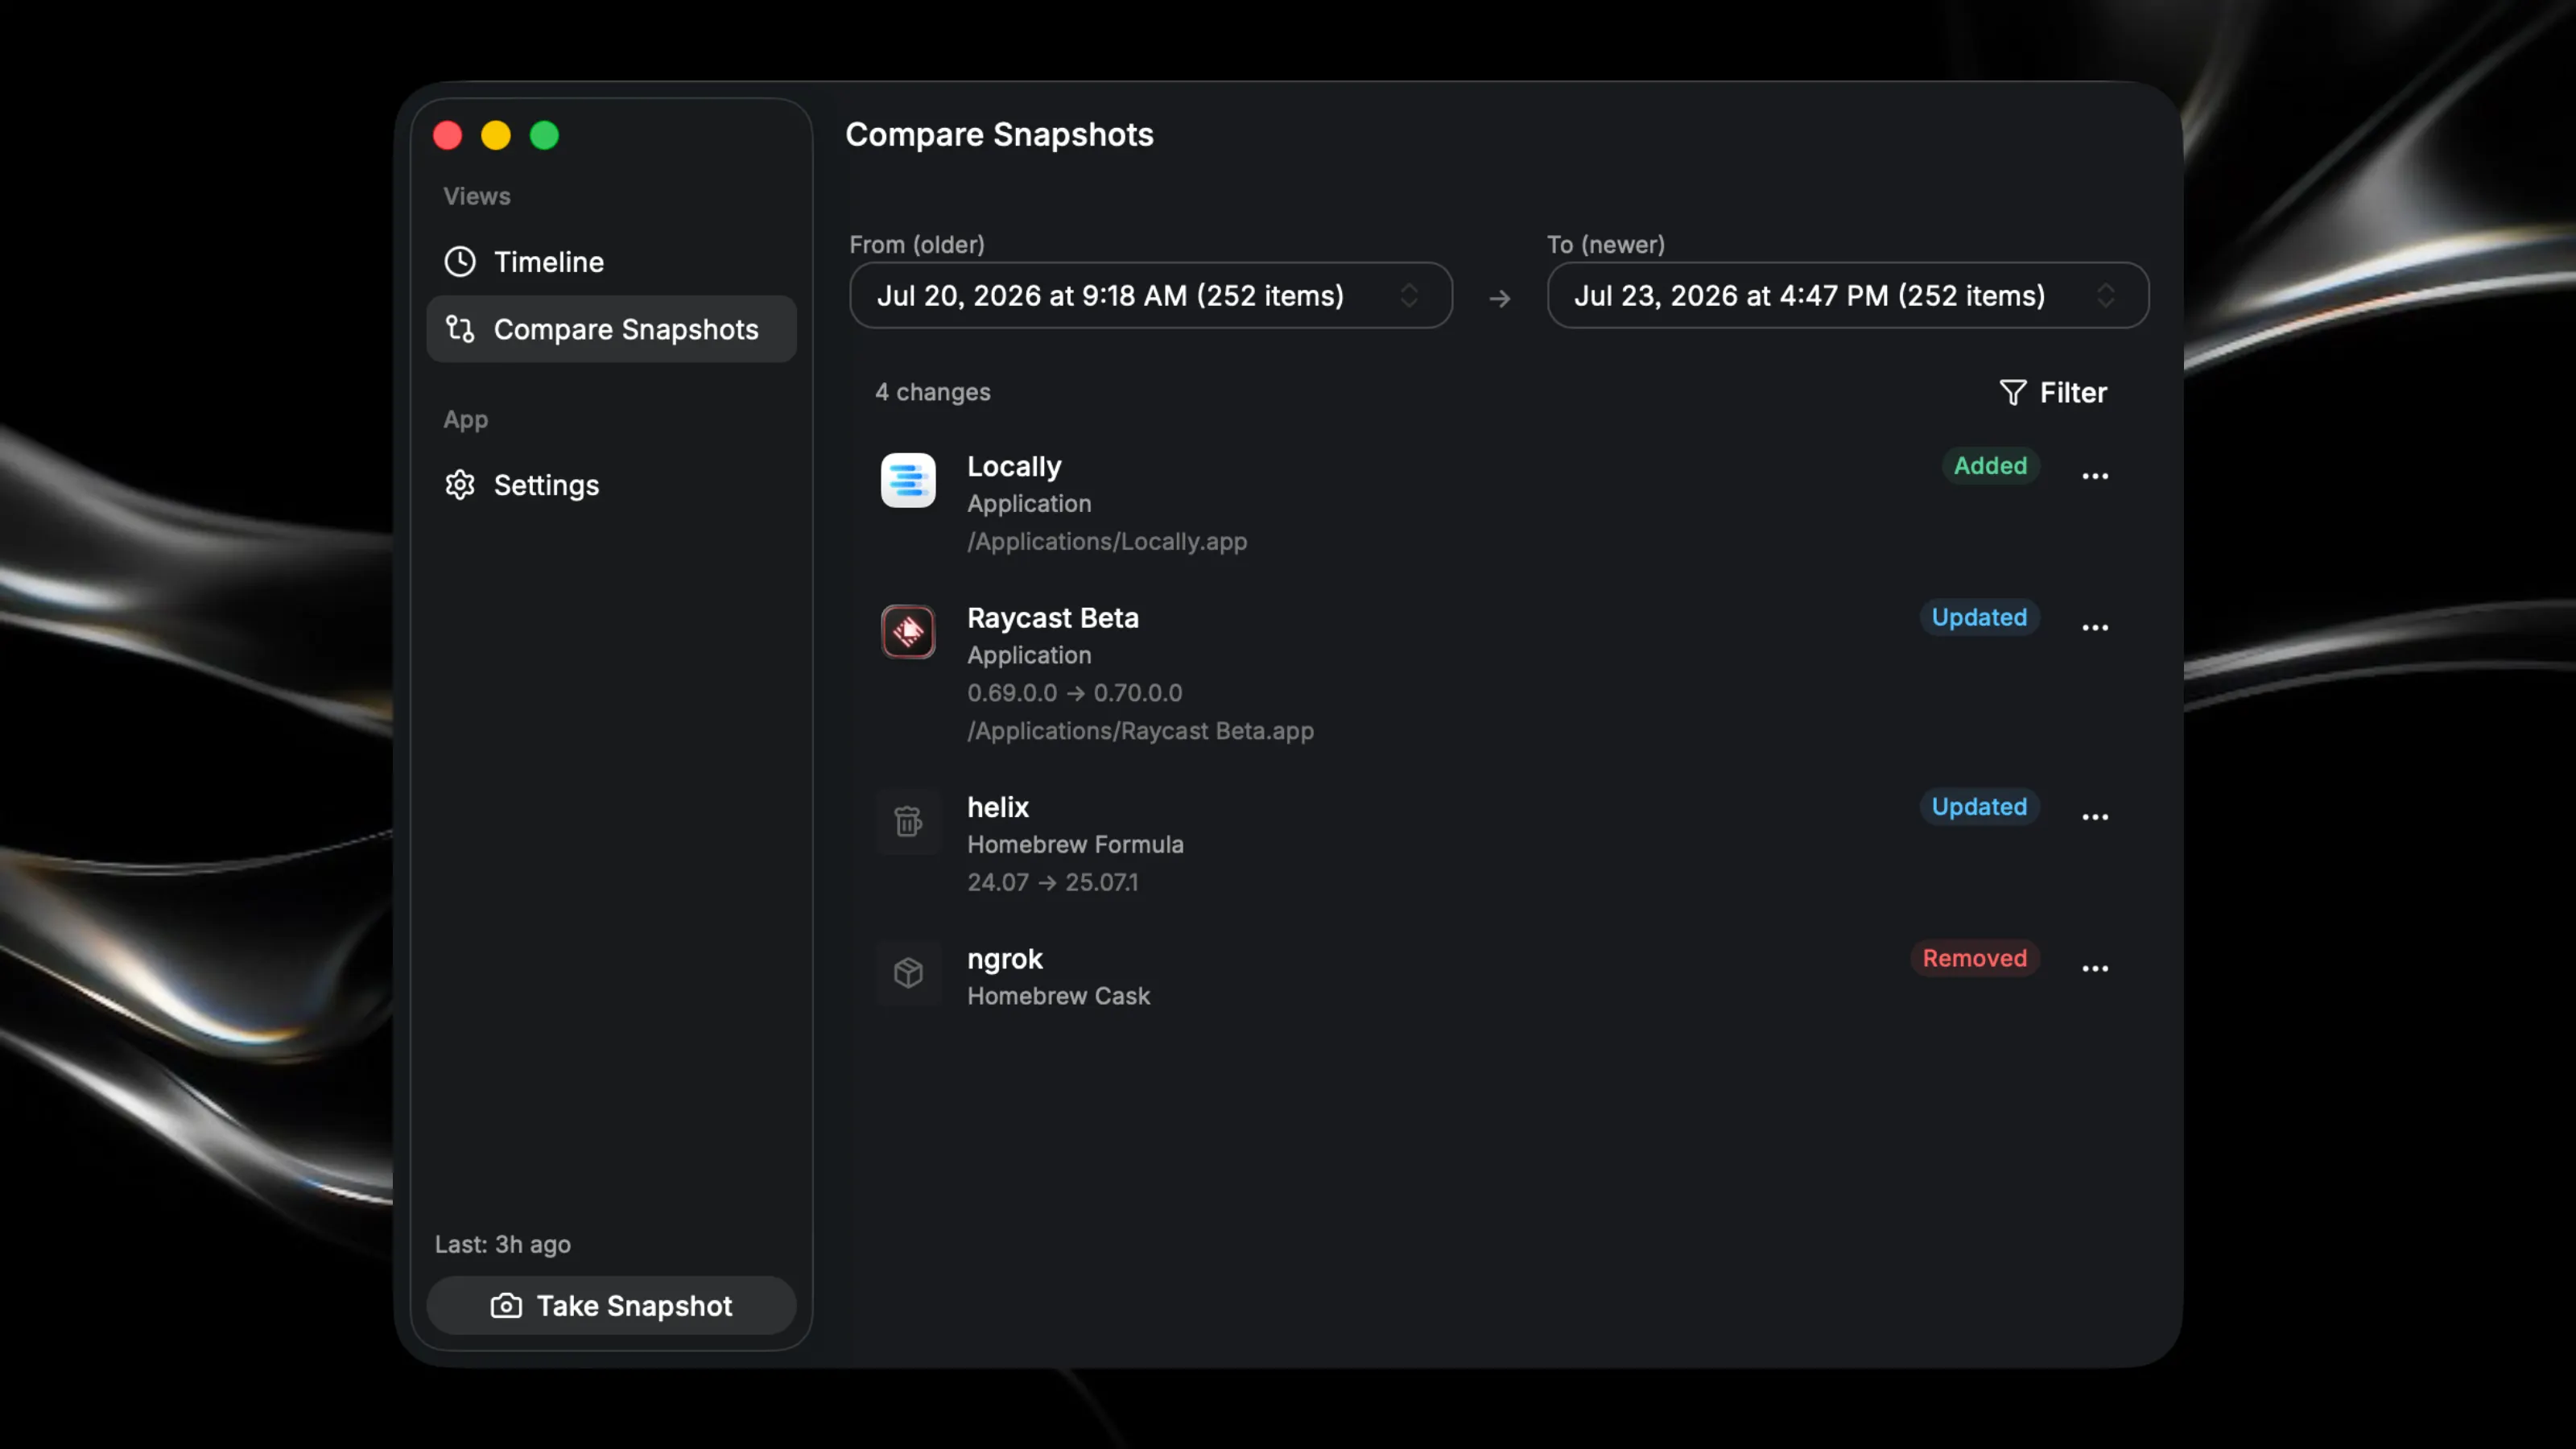Image resolution: width=2576 pixels, height=1449 pixels.
Task: Click the Homebrew Formula label under helix
Action: pos(1075,845)
